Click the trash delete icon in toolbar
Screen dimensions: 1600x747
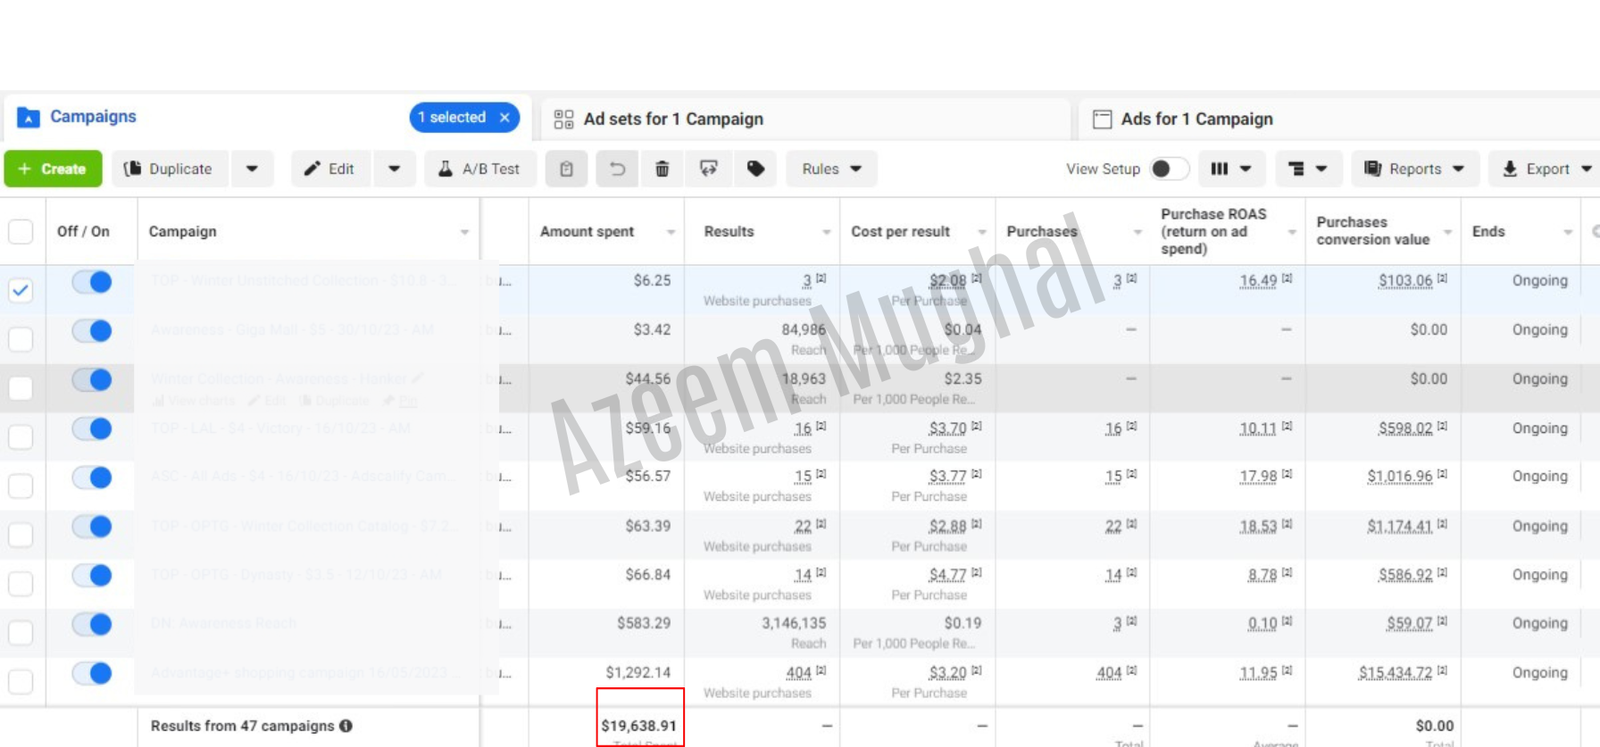tap(662, 169)
